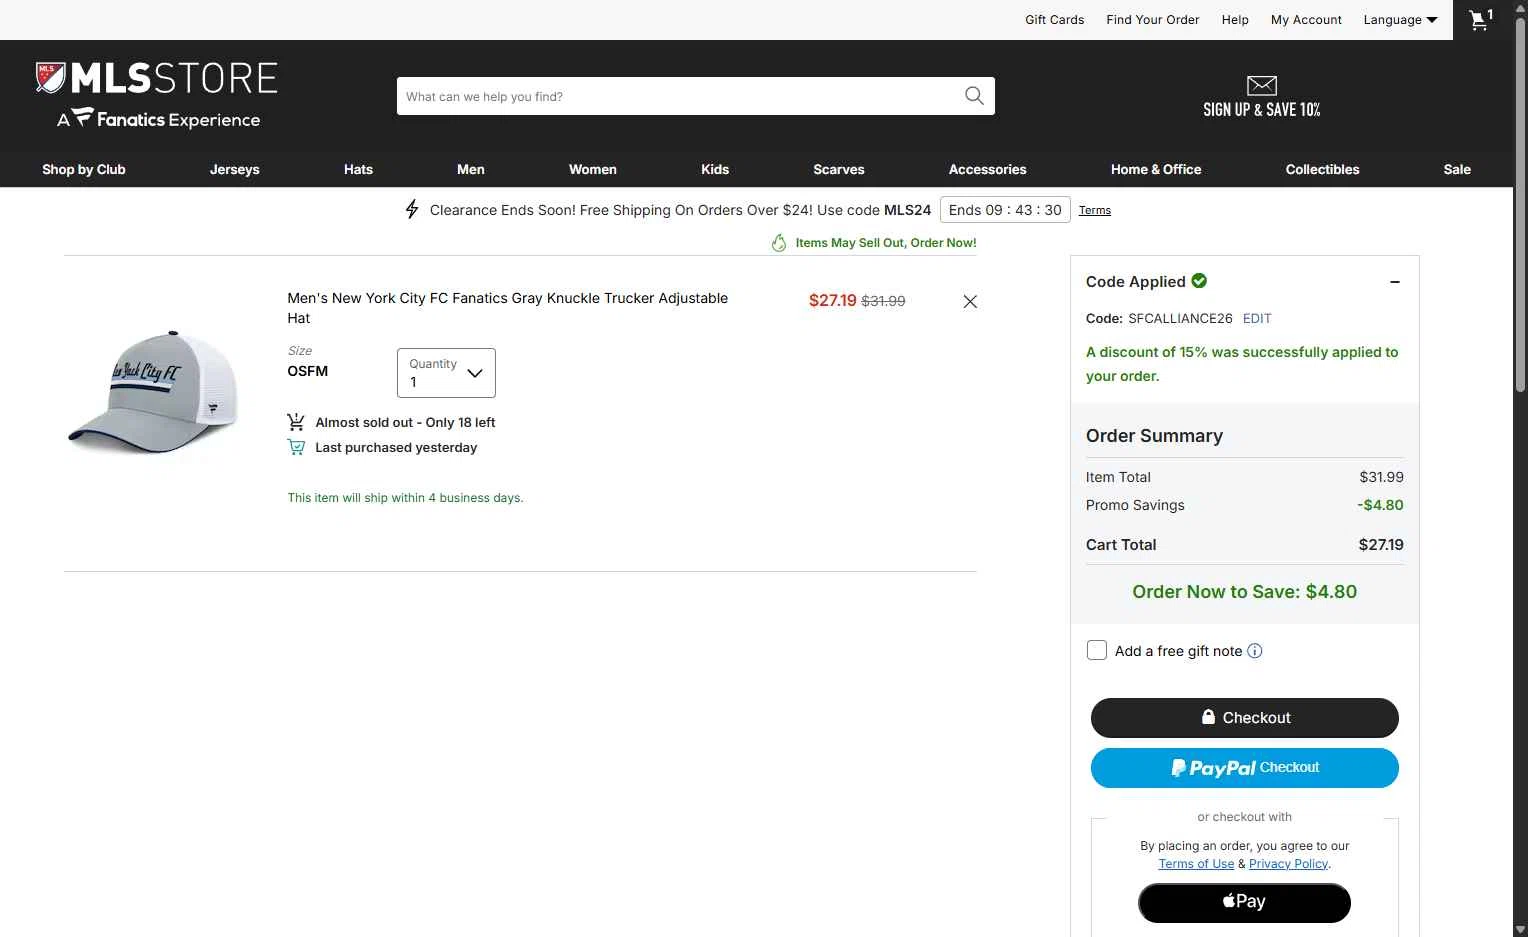Open the Quantity dropdown
The height and width of the screenshot is (937, 1528).
tap(446, 373)
